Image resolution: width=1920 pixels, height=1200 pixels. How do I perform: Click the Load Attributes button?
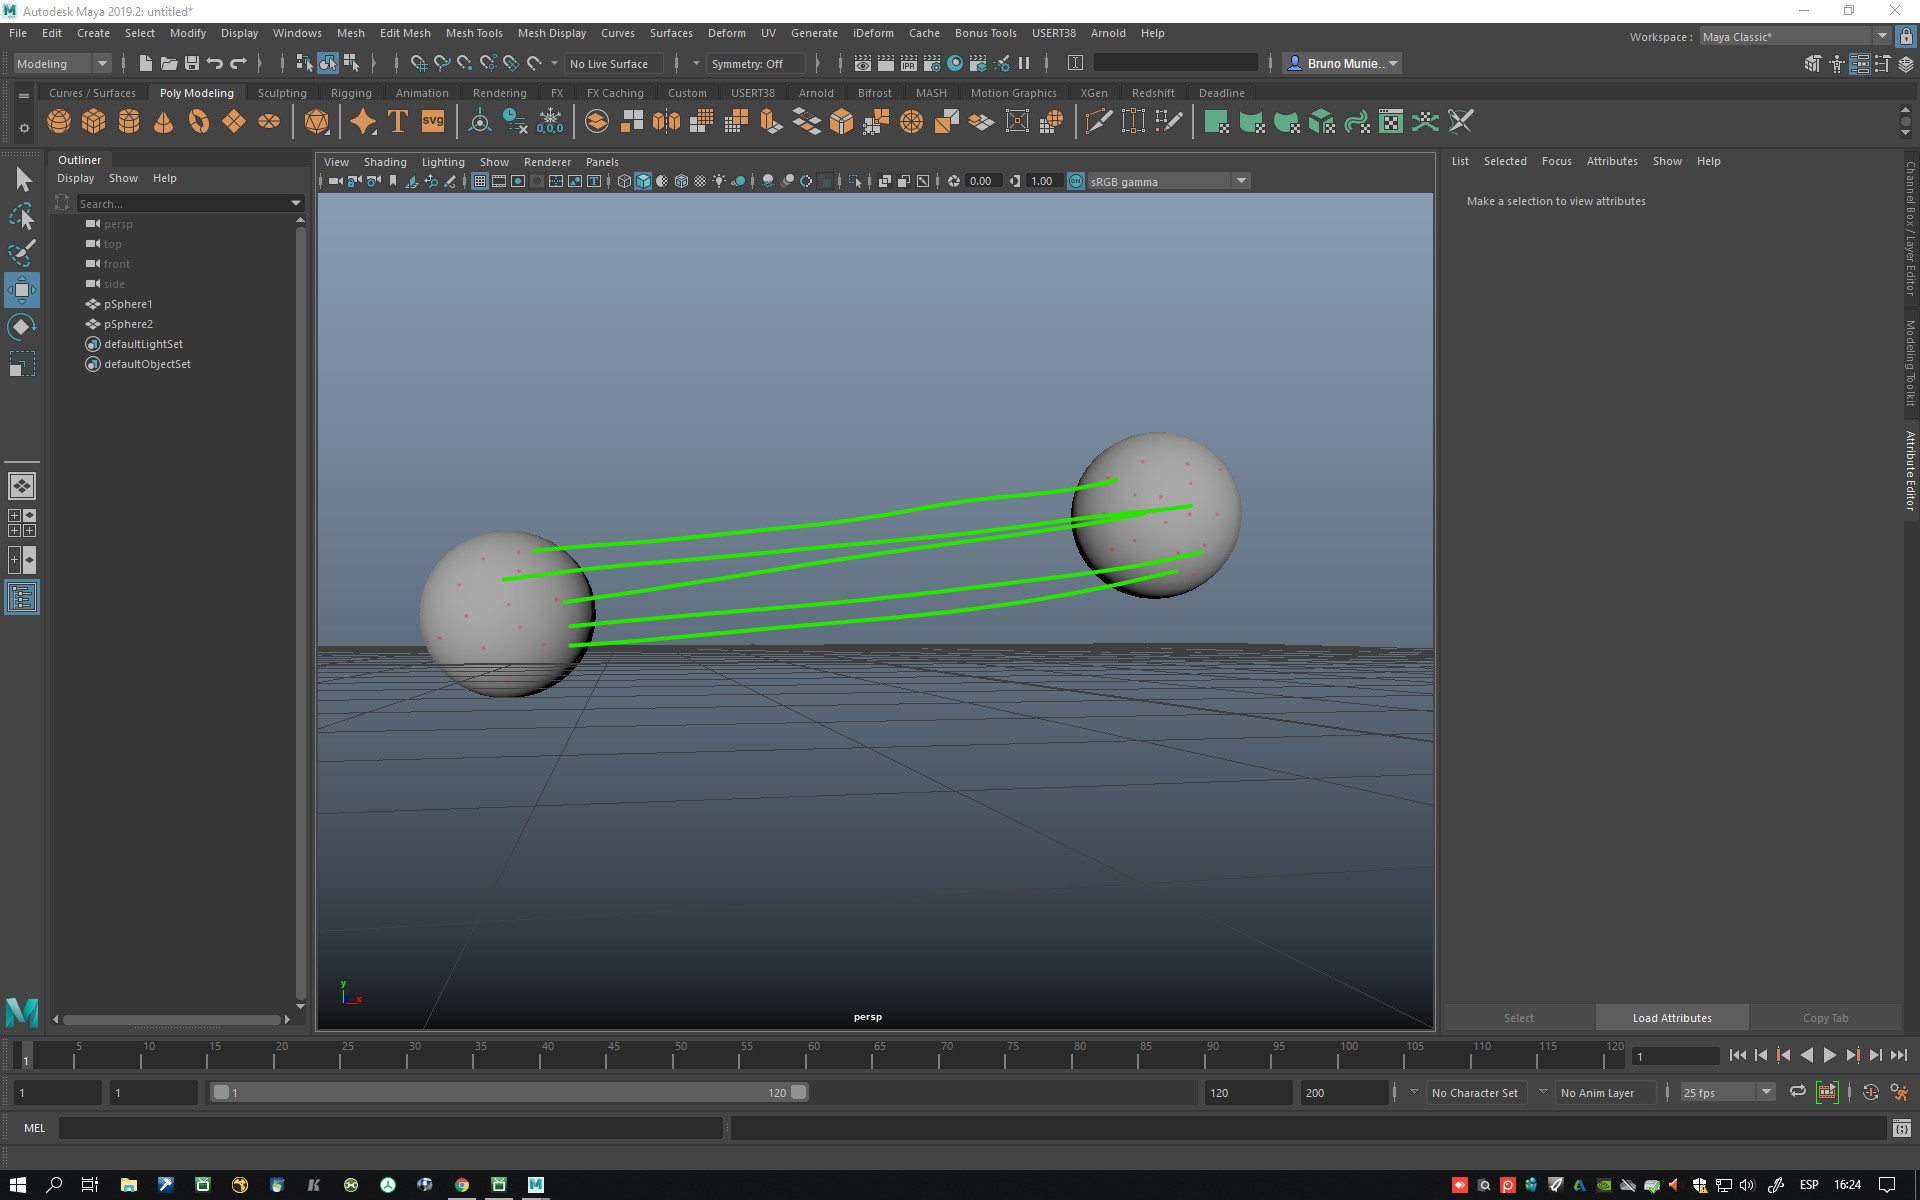pyautogui.click(x=1671, y=1017)
